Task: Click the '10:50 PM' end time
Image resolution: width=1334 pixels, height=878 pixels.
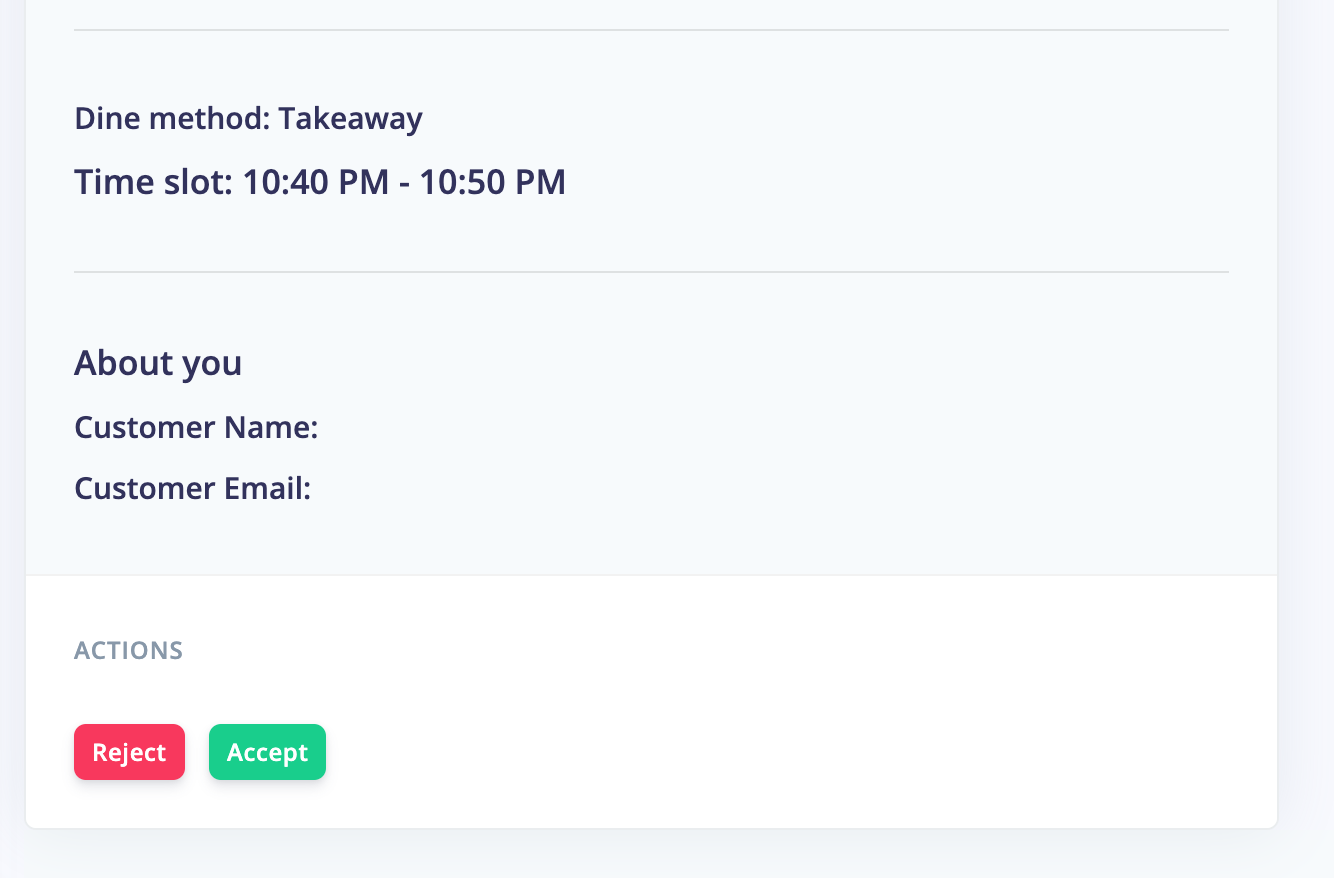Action: coord(493,182)
